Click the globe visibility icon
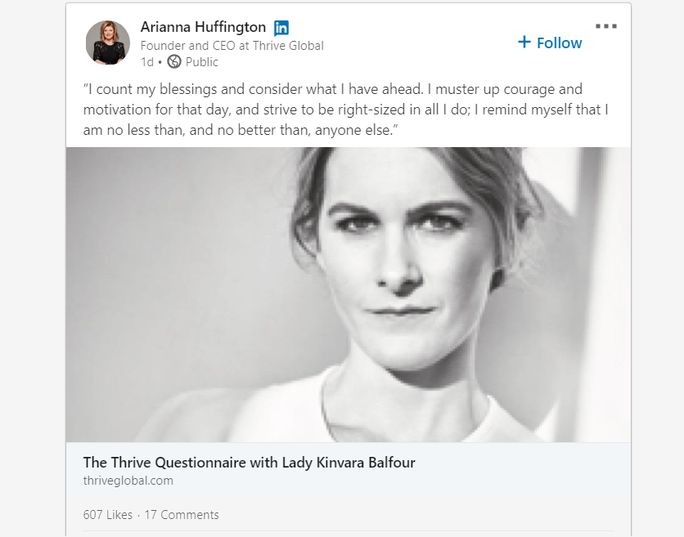684x537 pixels. (175, 62)
